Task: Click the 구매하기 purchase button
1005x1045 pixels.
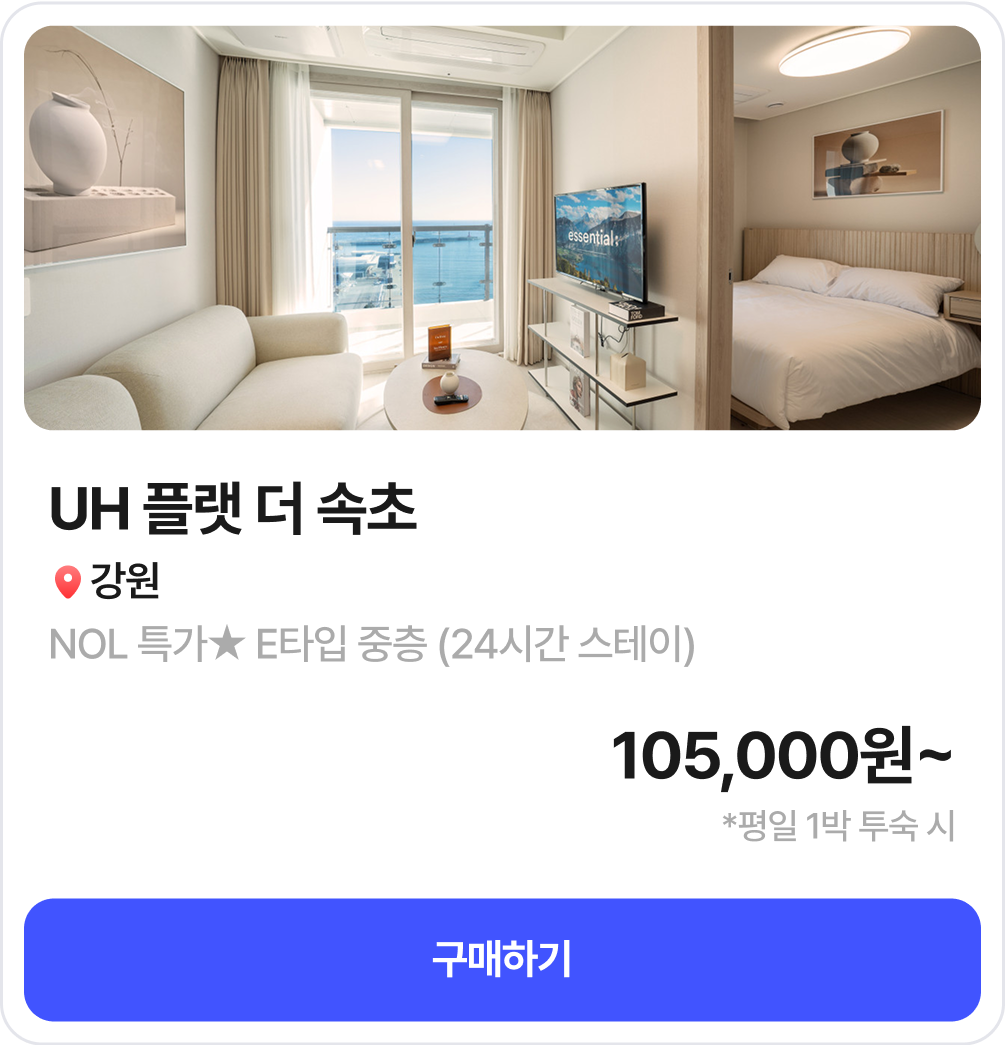Action: pos(502,959)
